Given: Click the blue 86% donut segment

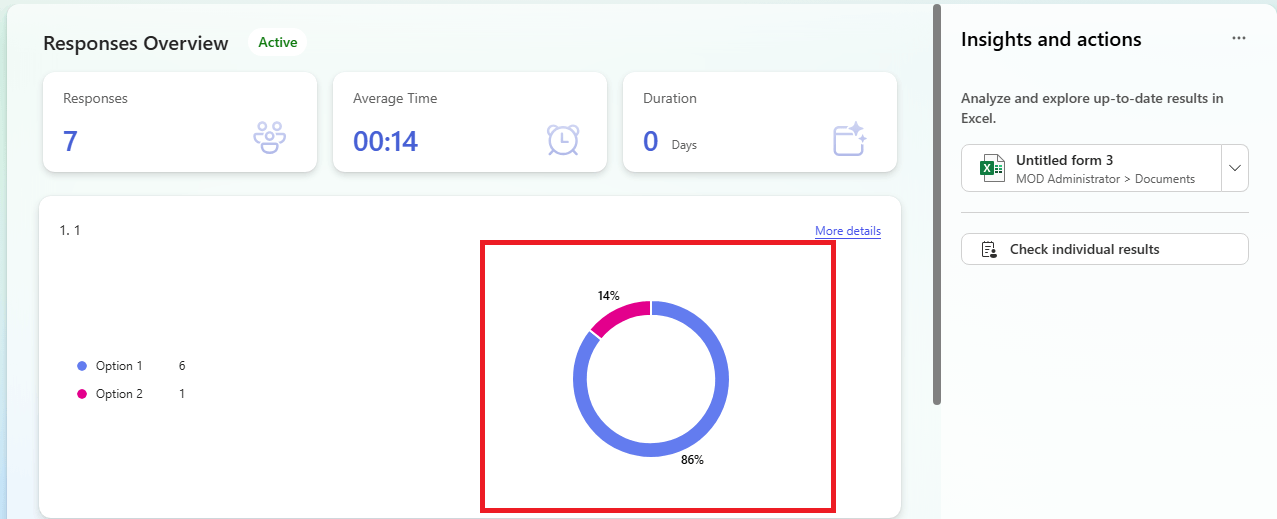Looking at the screenshot, I should point(651,449).
